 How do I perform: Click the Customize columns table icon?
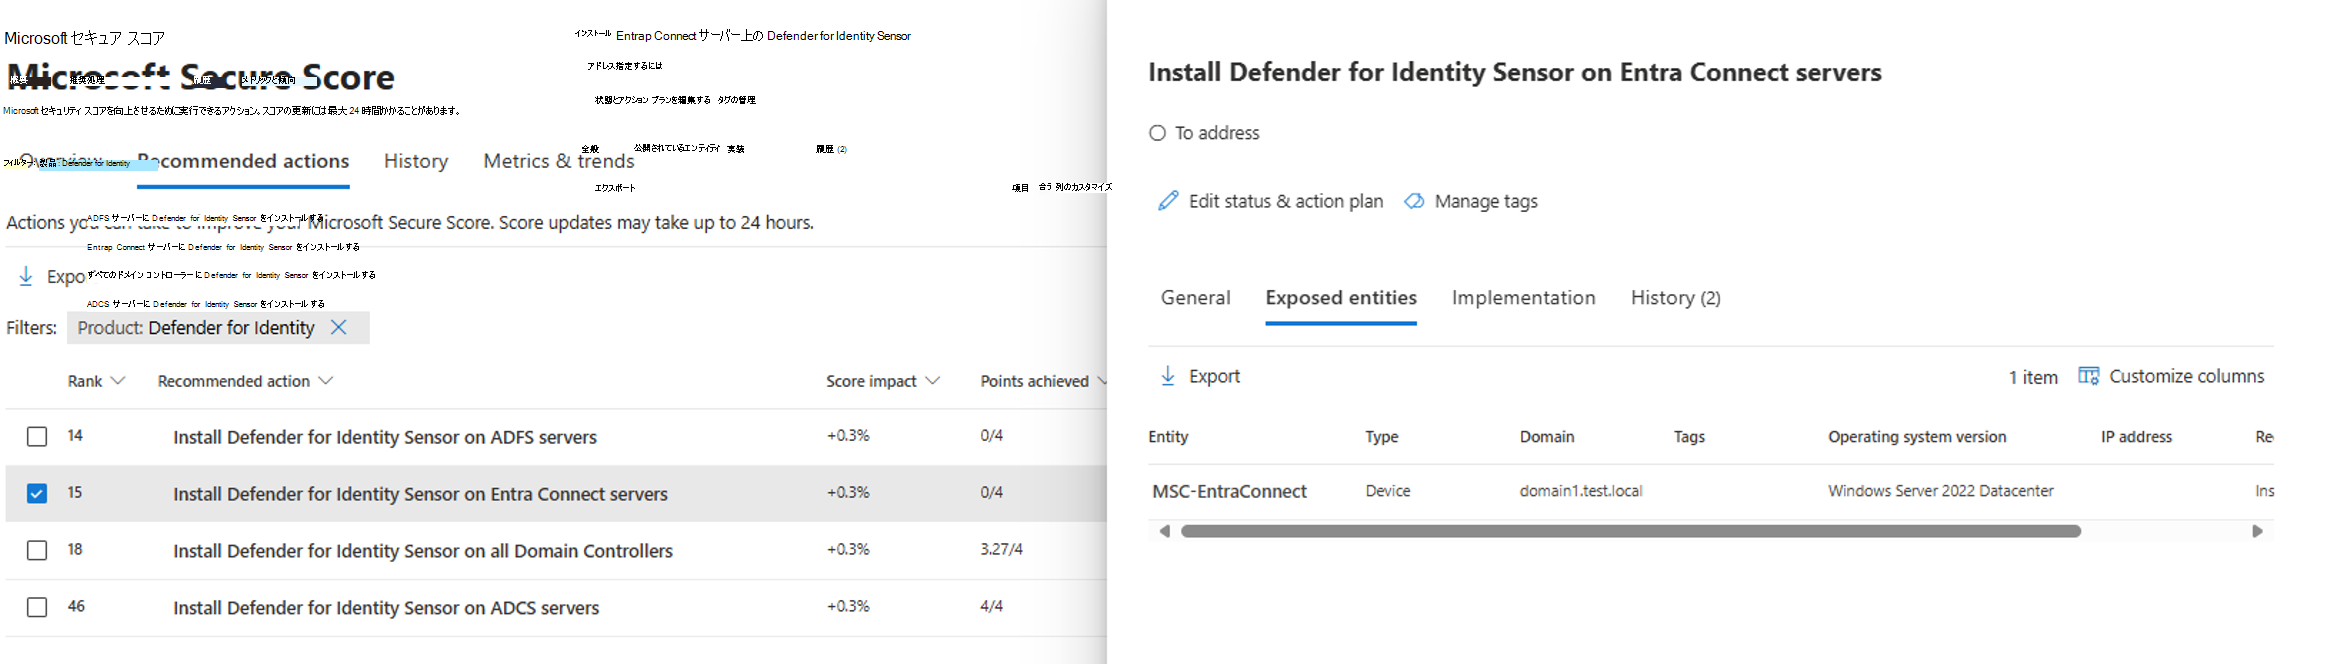[x=2088, y=376]
